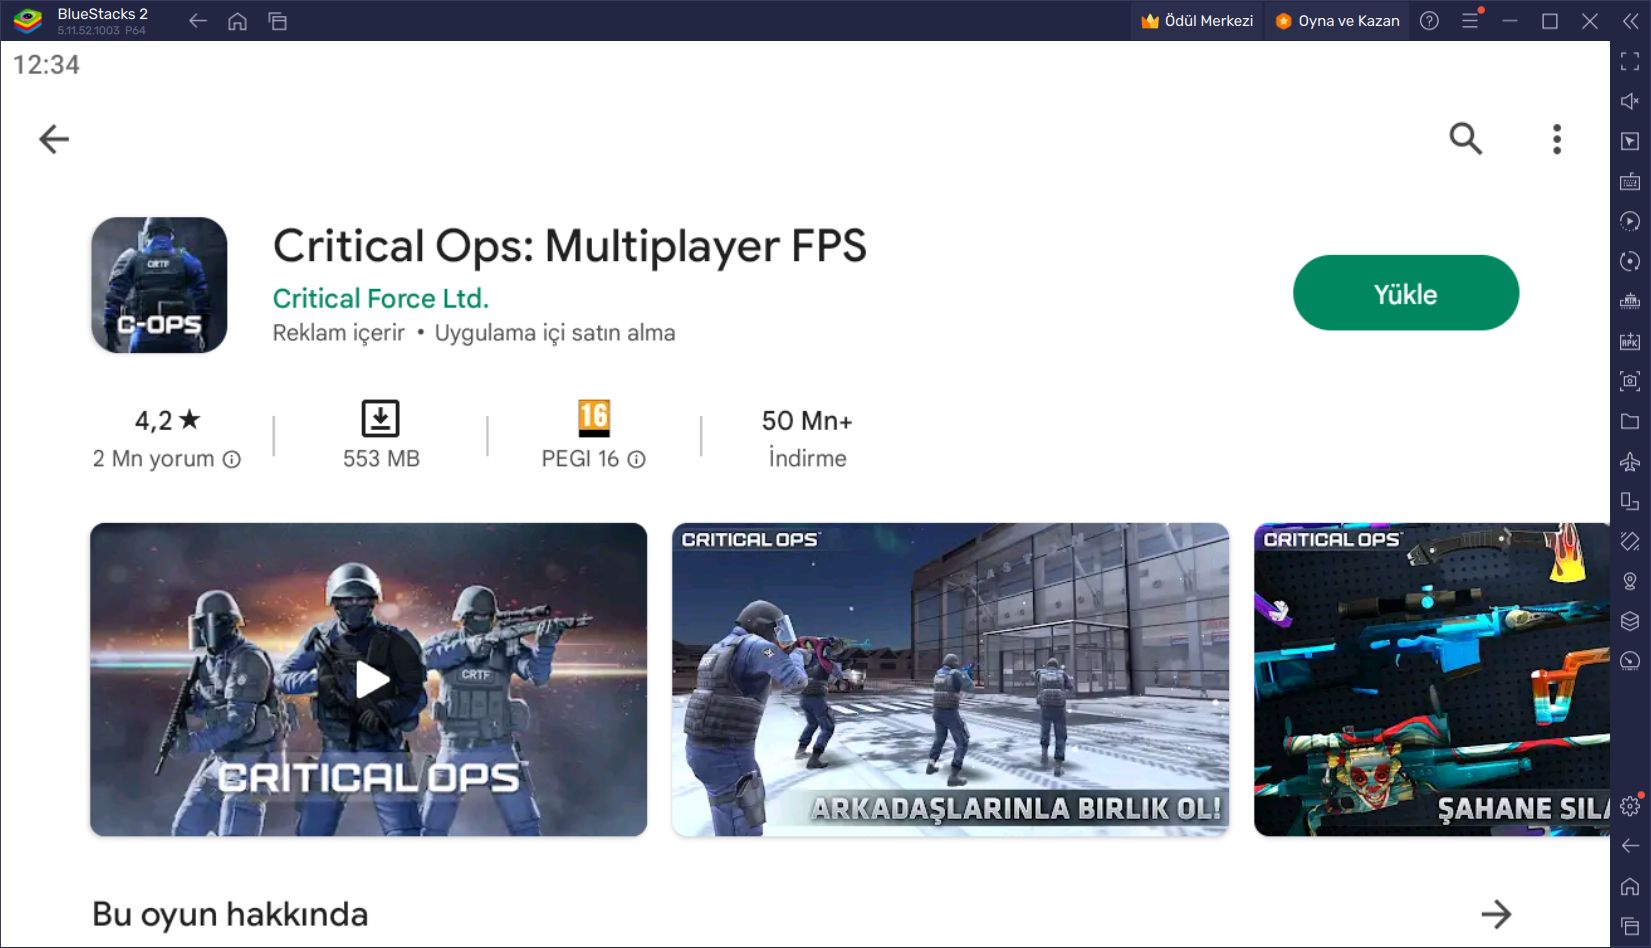Screen dimensions: 1651x948
Task: Open the Arkadaşlarınla Birlik Ol screenshot
Action: pyautogui.click(x=950, y=679)
